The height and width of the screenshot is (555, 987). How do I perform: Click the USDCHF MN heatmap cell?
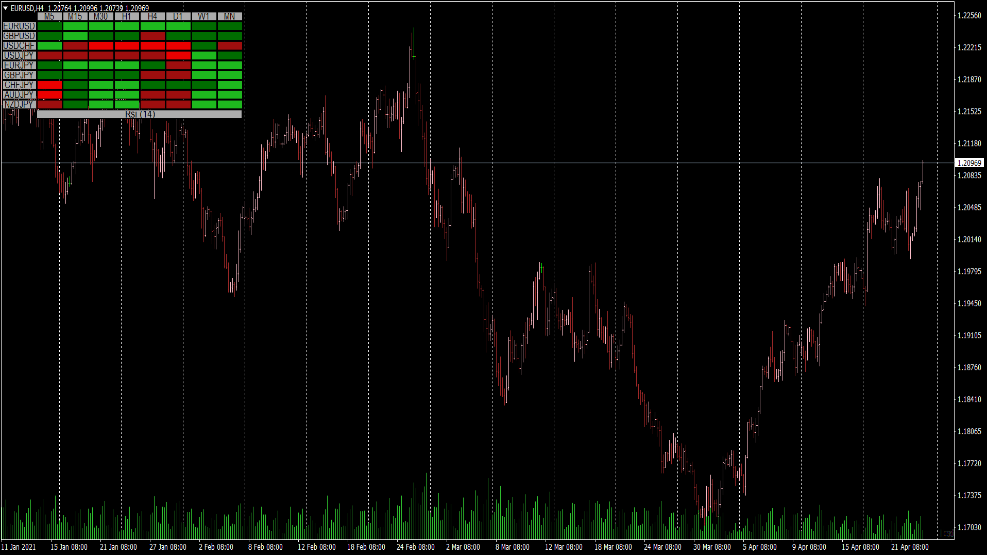230,46
